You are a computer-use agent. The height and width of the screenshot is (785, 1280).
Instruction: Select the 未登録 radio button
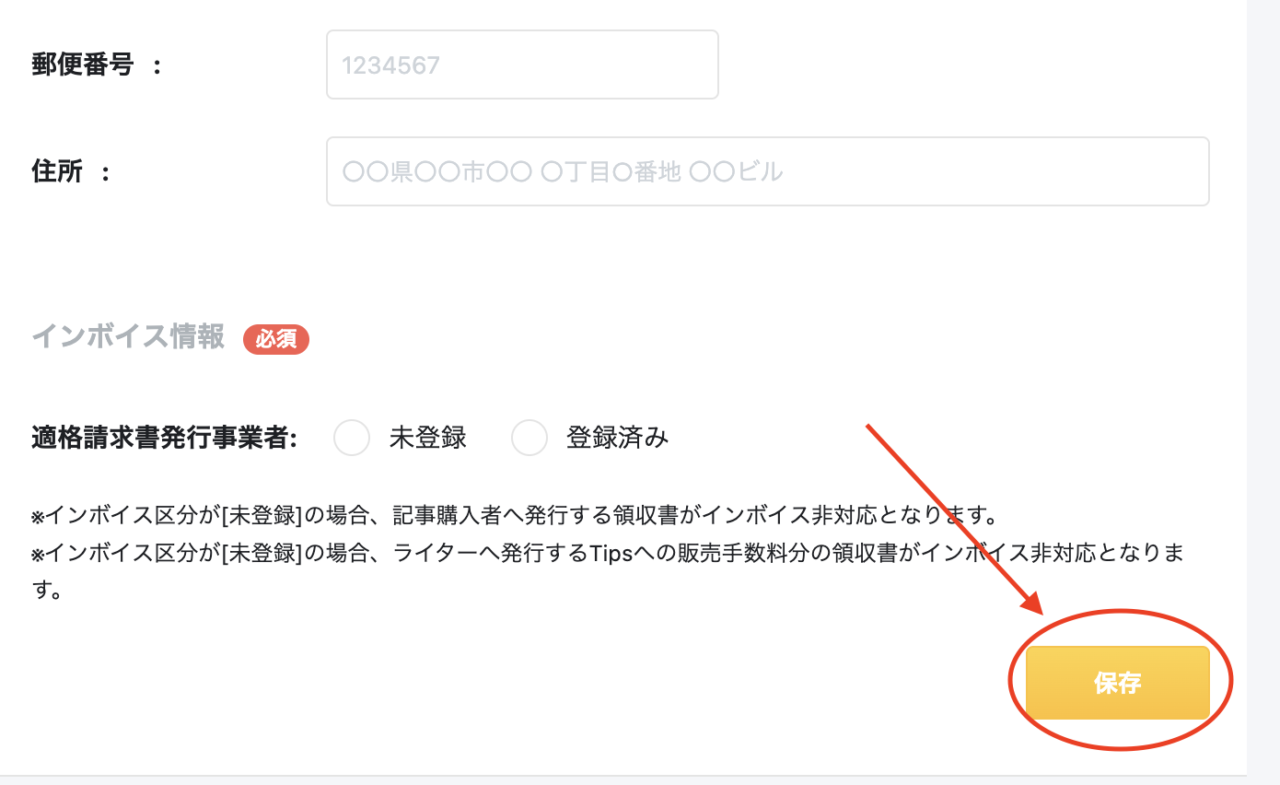[x=352, y=438]
